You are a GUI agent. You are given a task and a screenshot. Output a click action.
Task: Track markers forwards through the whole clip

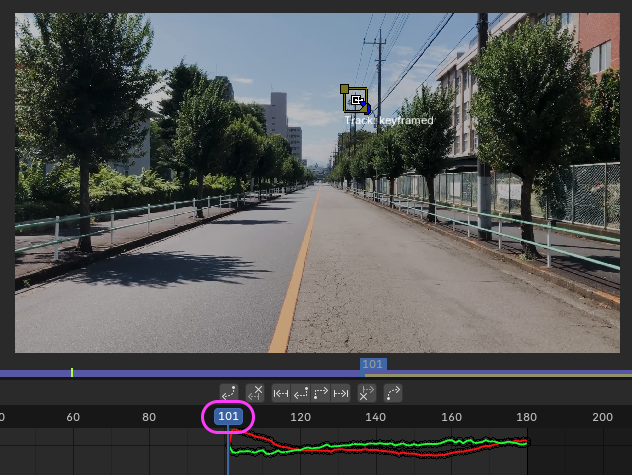point(340,393)
